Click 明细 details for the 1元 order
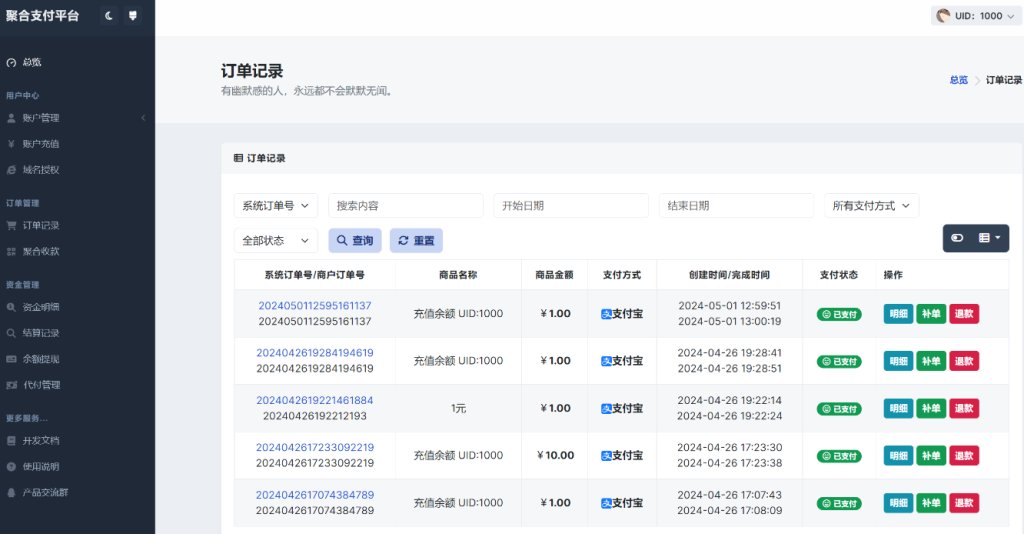Image resolution: width=1024 pixels, height=534 pixels. point(898,408)
